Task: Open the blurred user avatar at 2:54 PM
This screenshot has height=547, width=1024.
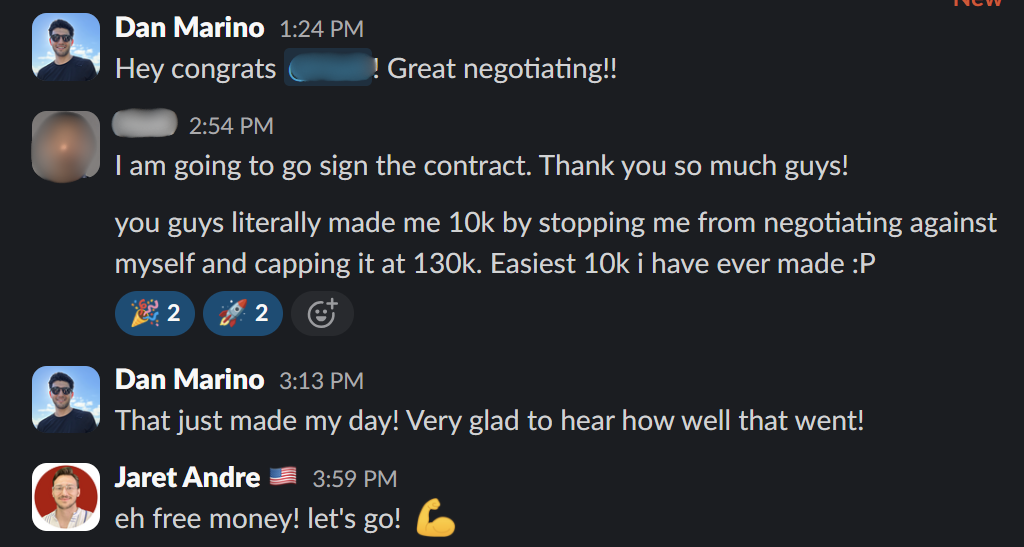Action: click(x=66, y=145)
